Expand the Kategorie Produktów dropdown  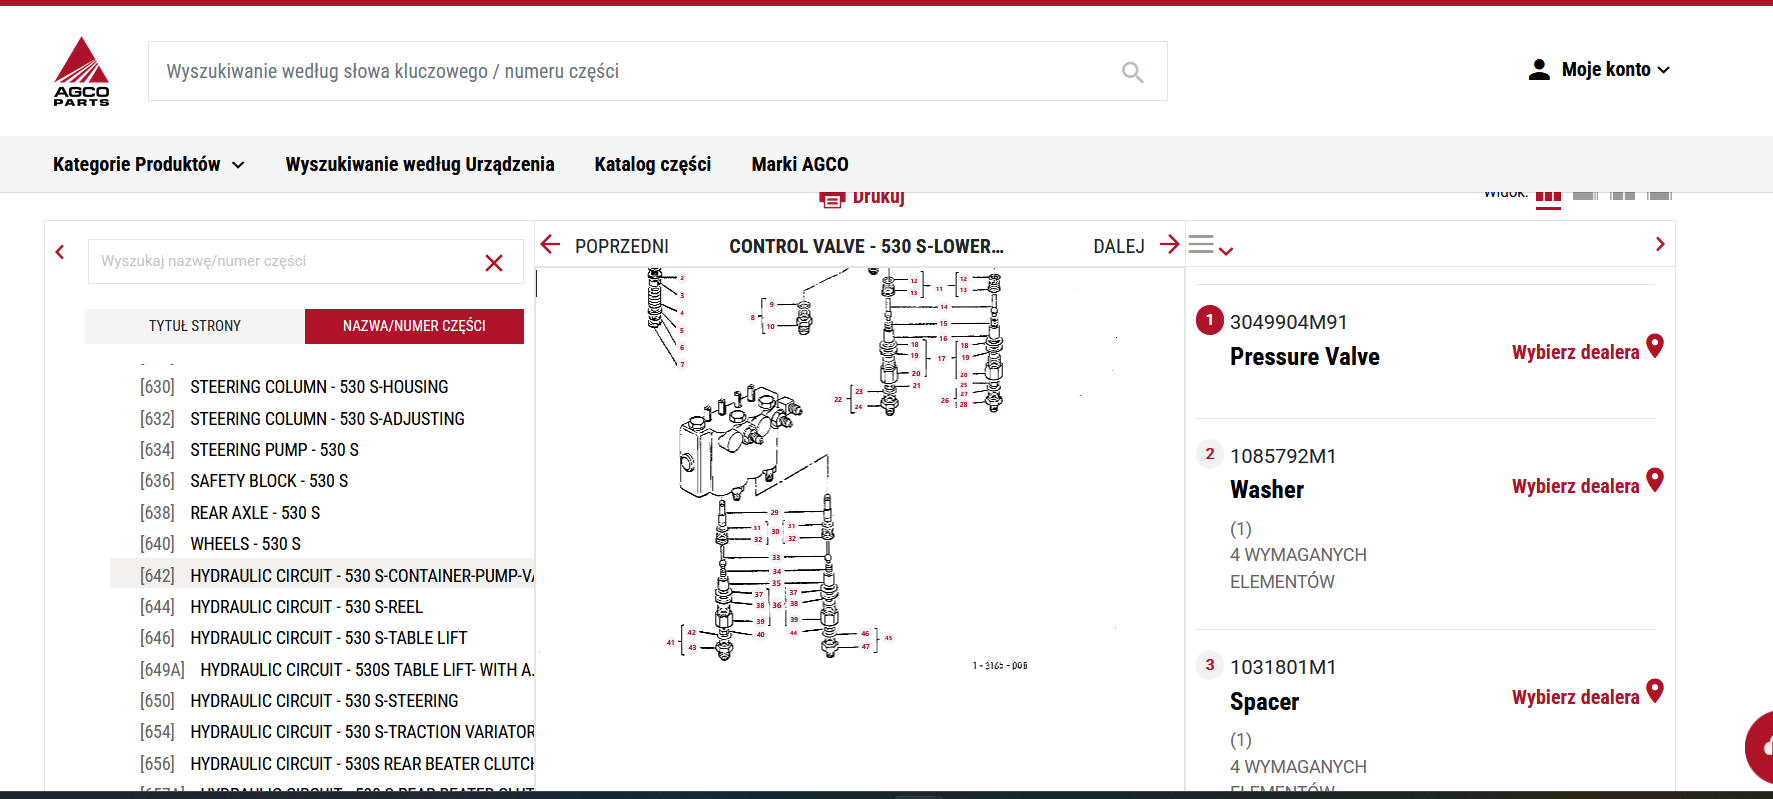tap(148, 164)
